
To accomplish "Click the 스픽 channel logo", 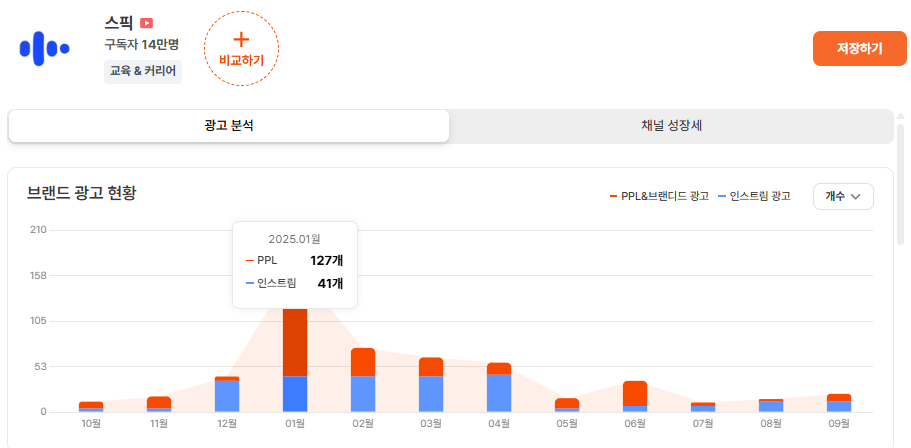I will (x=45, y=49).
